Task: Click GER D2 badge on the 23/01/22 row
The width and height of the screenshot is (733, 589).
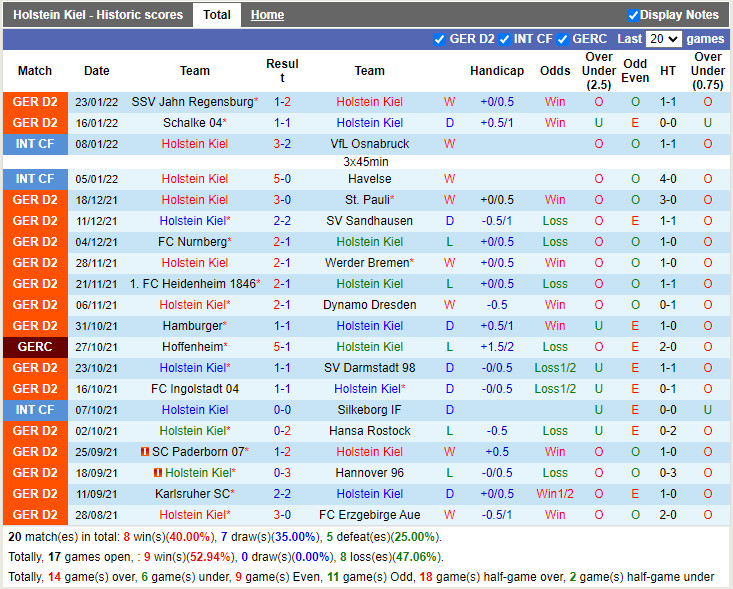Action: pos(35,102)
